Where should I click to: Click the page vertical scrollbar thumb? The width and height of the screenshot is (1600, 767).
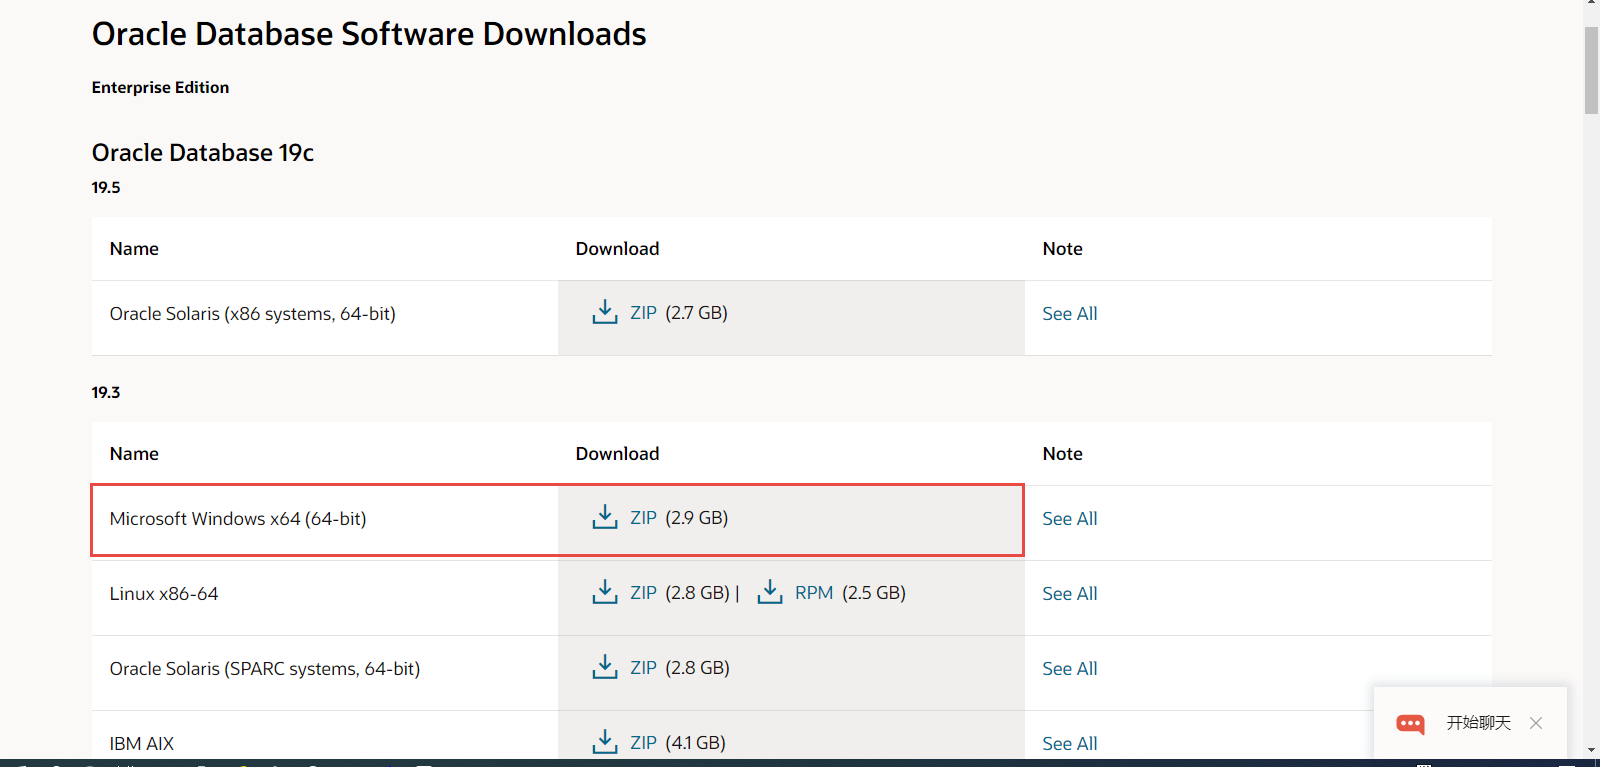coord(1591,70)
